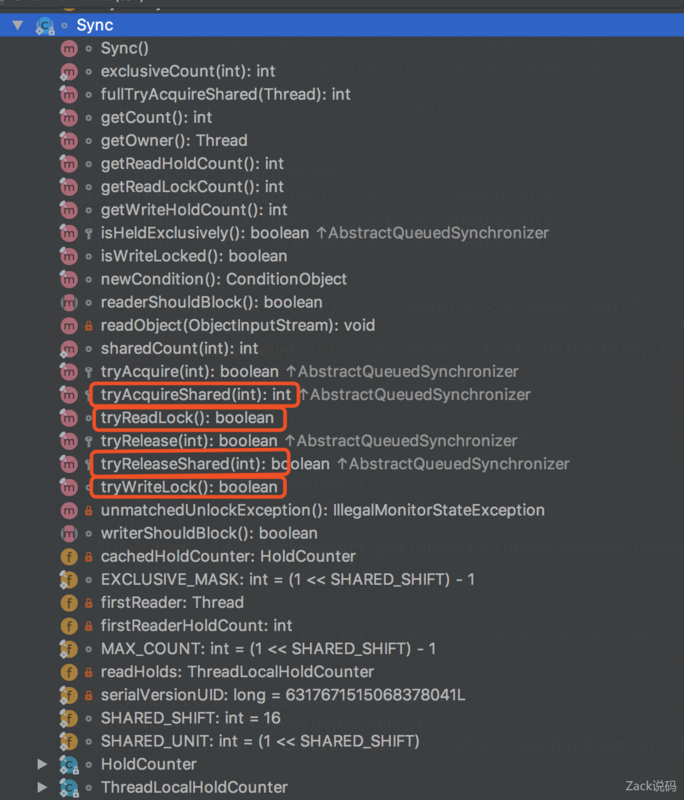Select writerShouldBlock(): boolean method

coord(209,534)
